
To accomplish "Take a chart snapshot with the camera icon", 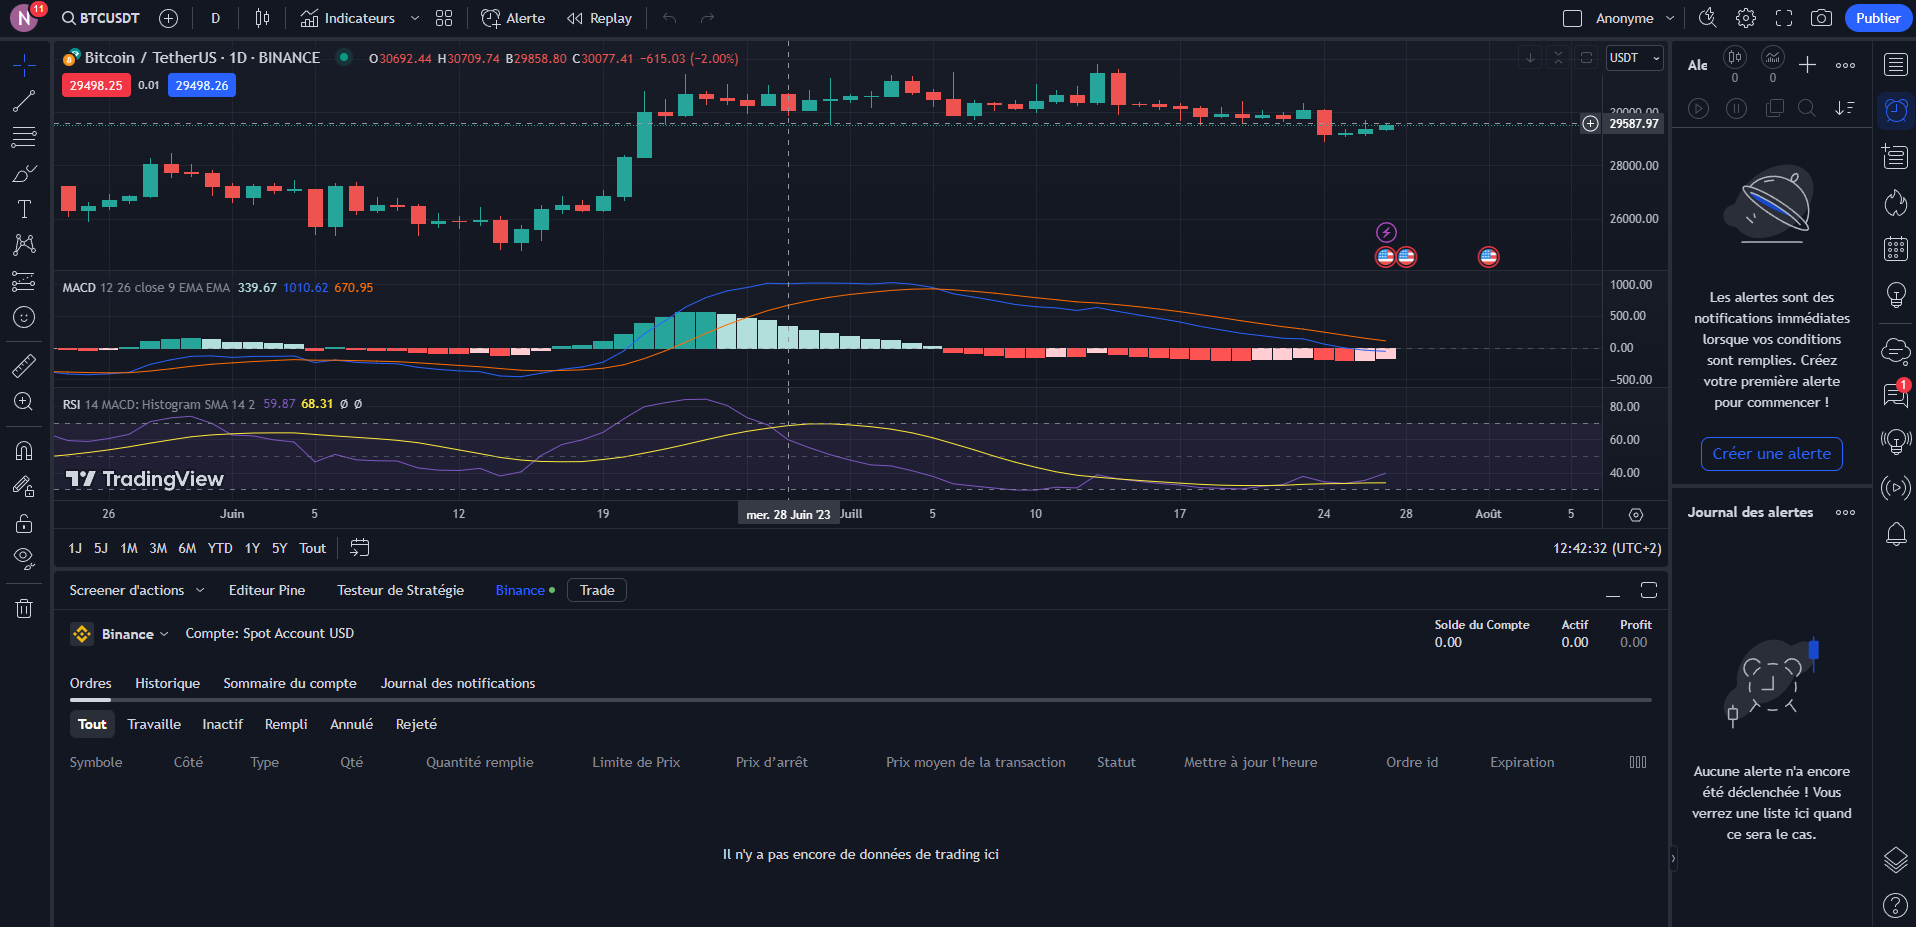I will 1820,17.
